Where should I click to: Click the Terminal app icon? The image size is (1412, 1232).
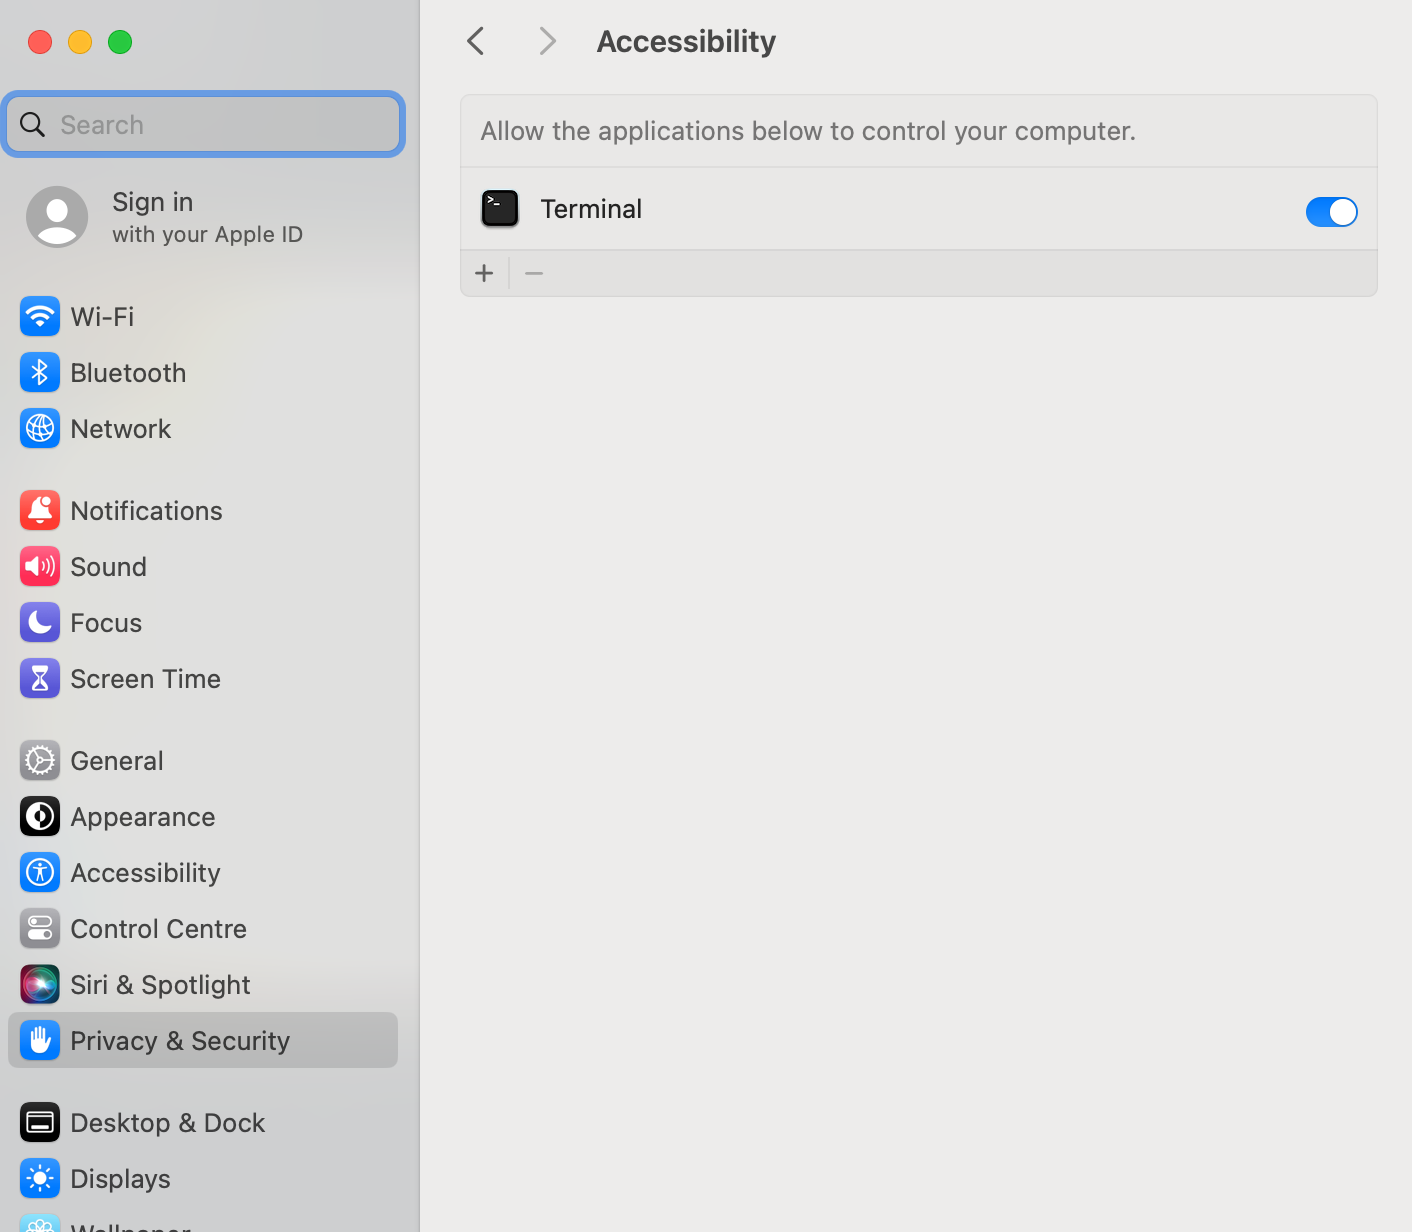500,209
